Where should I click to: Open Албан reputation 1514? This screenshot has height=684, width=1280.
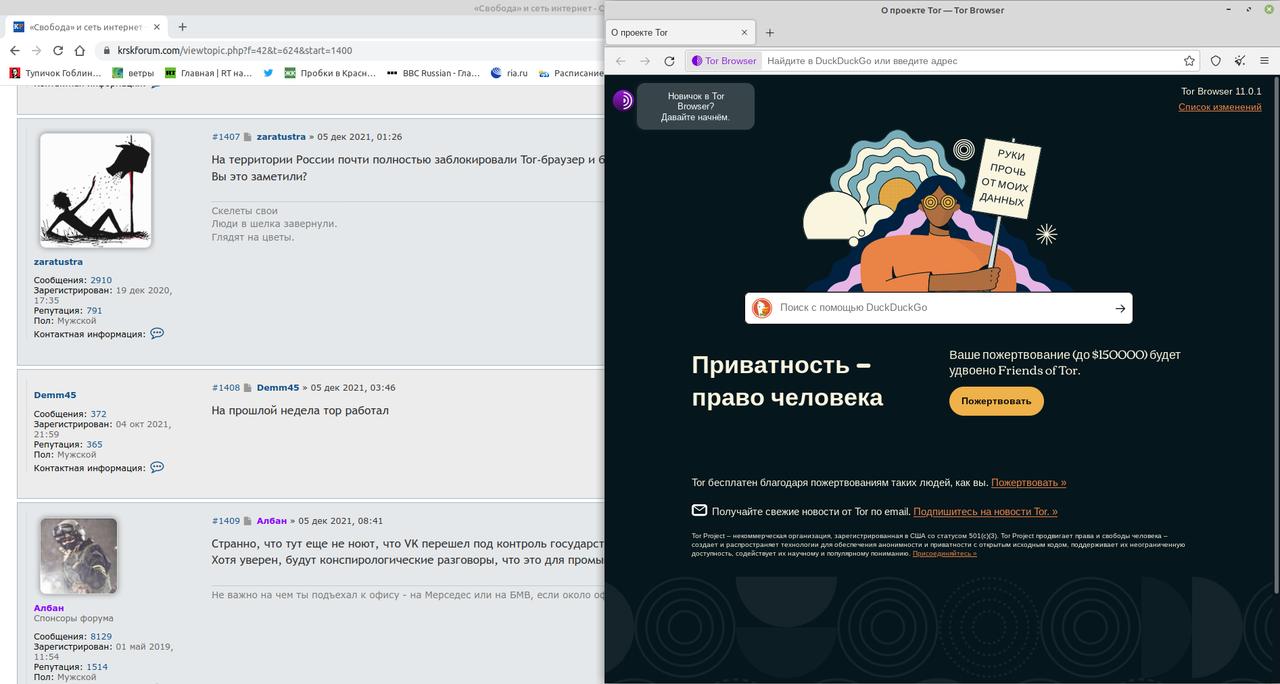[x=97, y=667]
